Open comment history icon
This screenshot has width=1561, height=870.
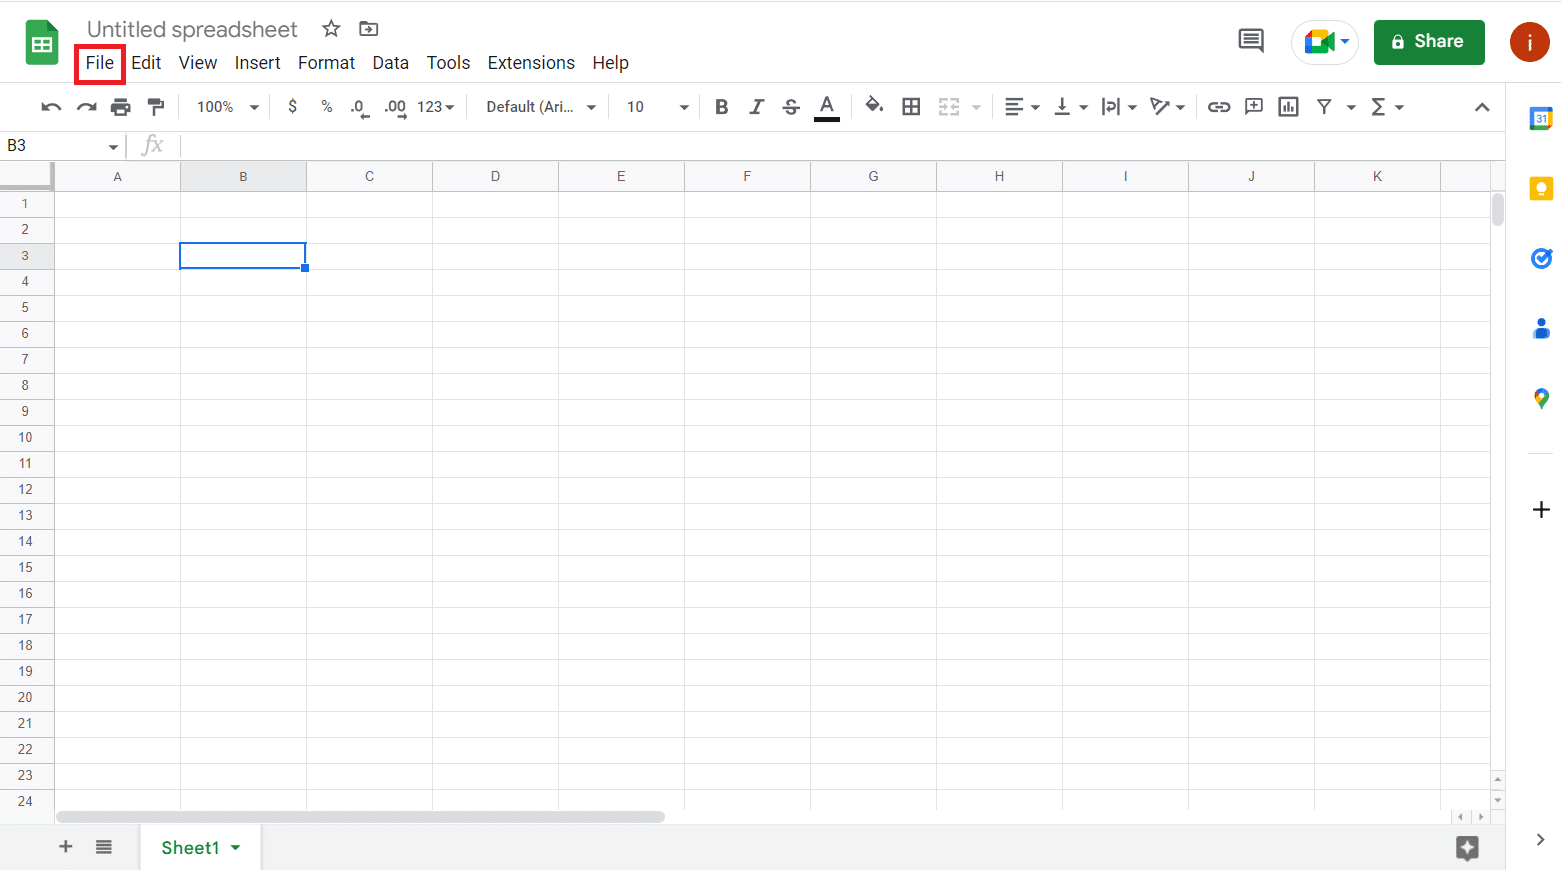point(1251,41)
